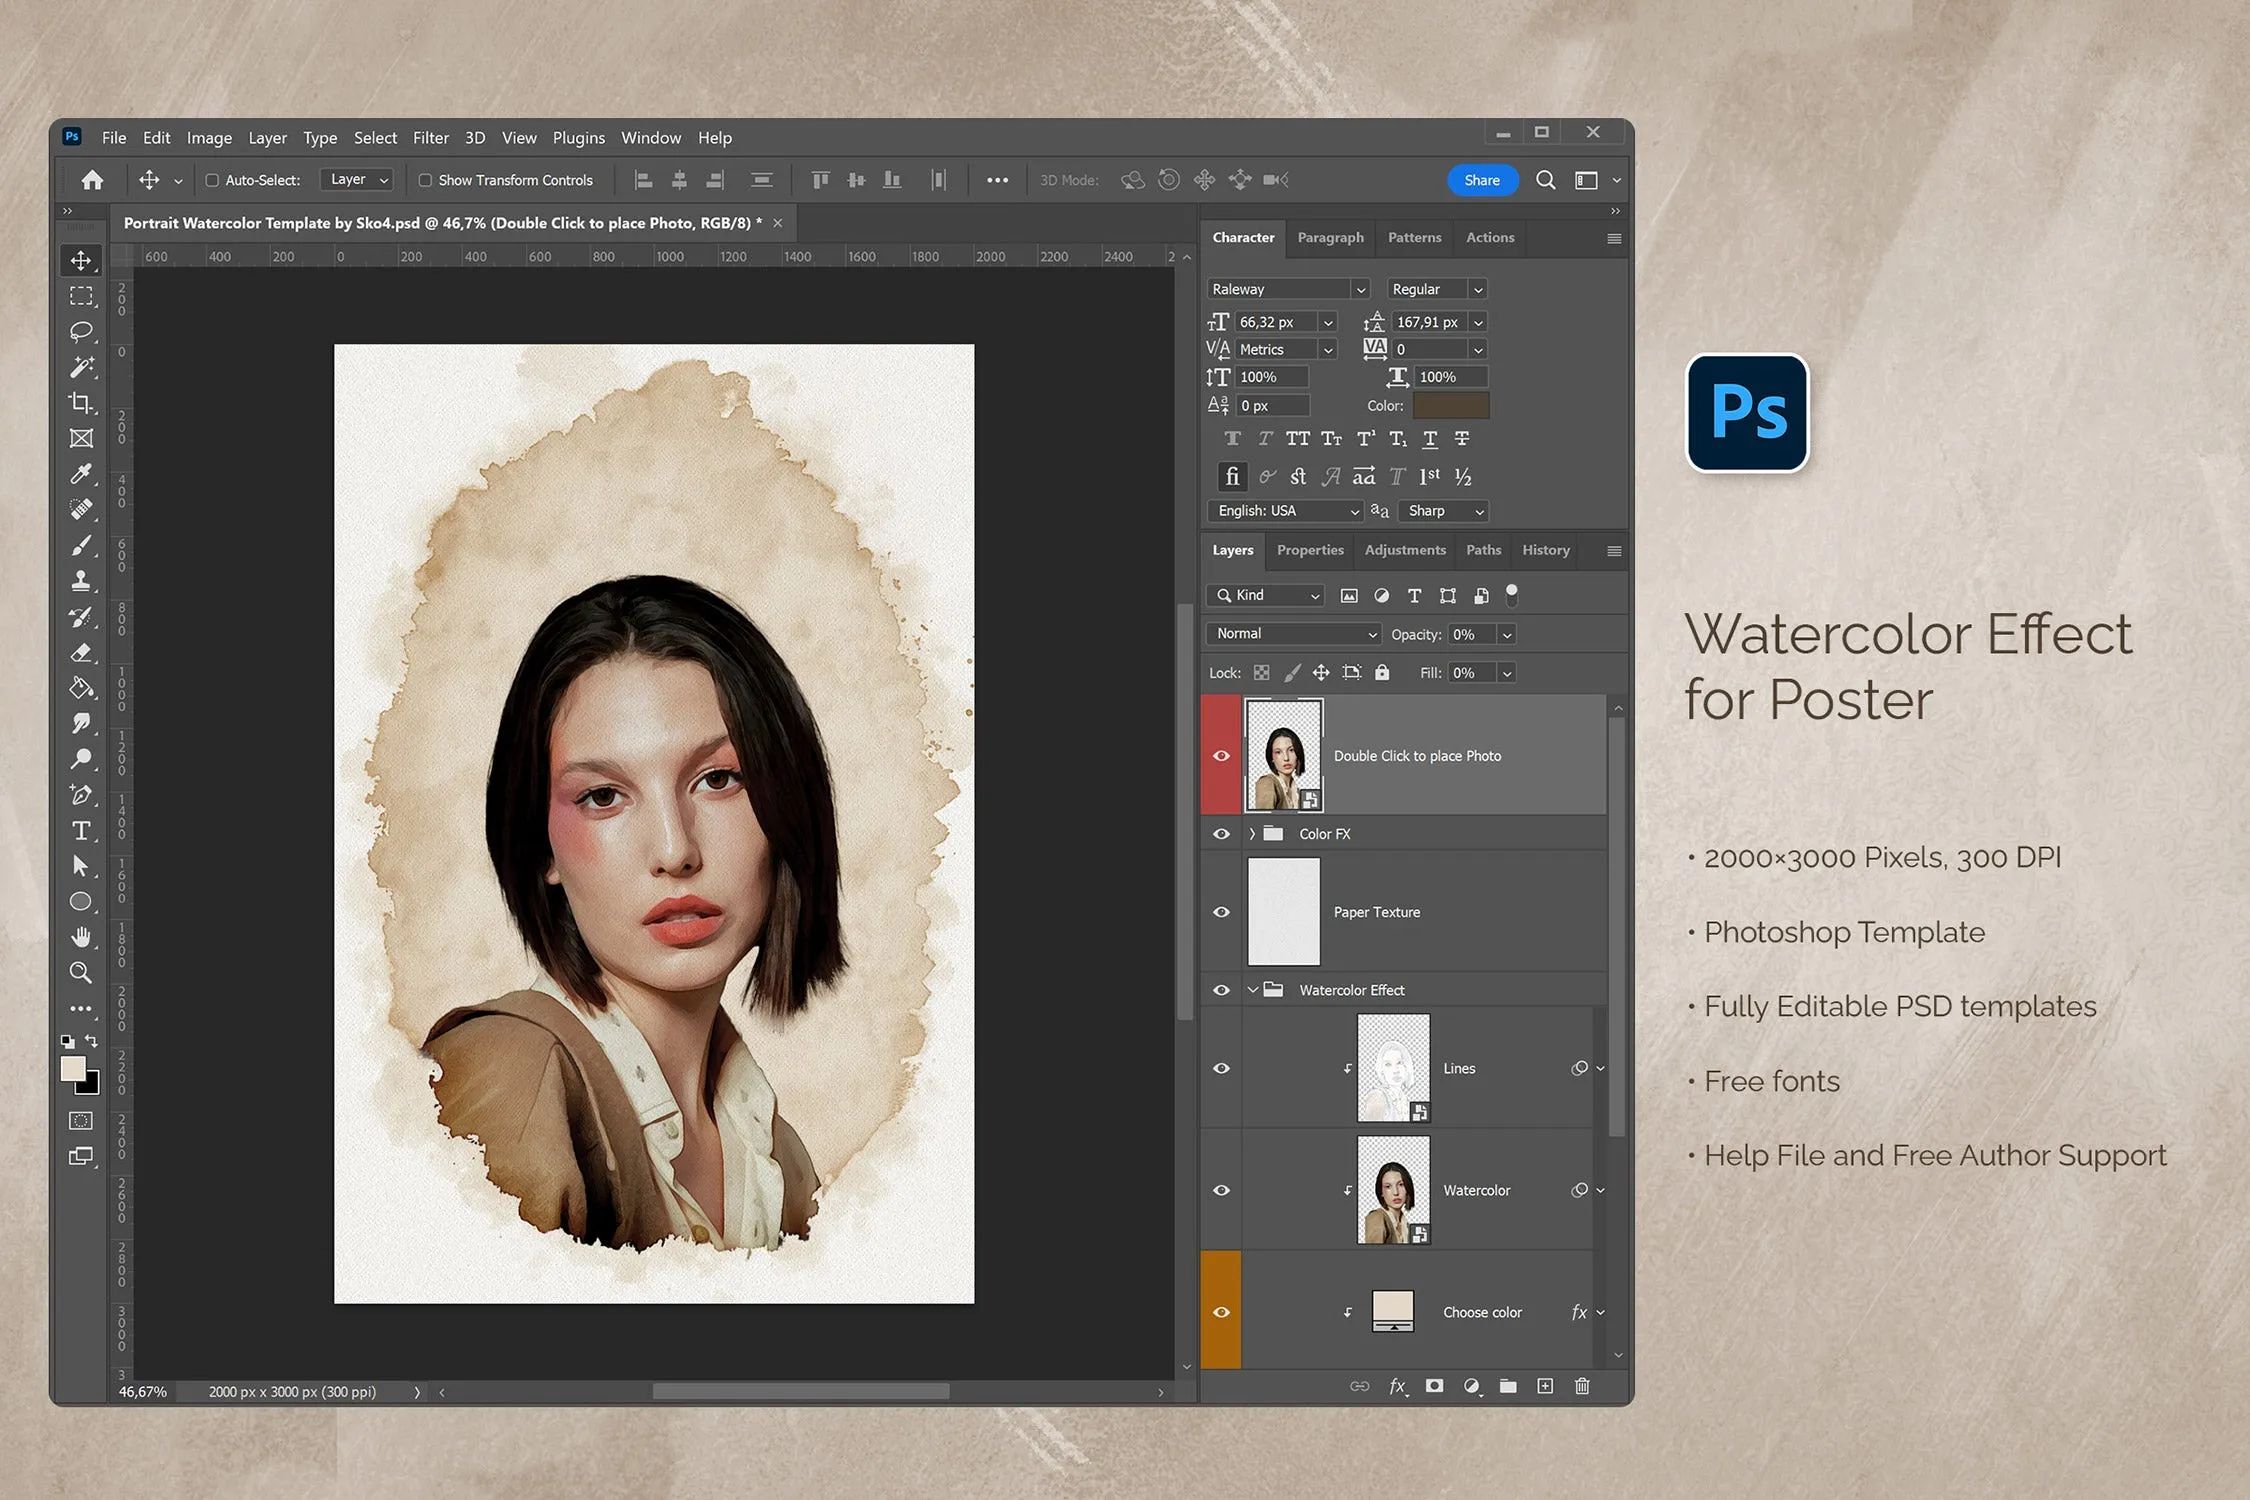Screen dimensions: 2250x1500
Task: Toggle Faux Bold text style
Action: click(x=1232, y=439)
